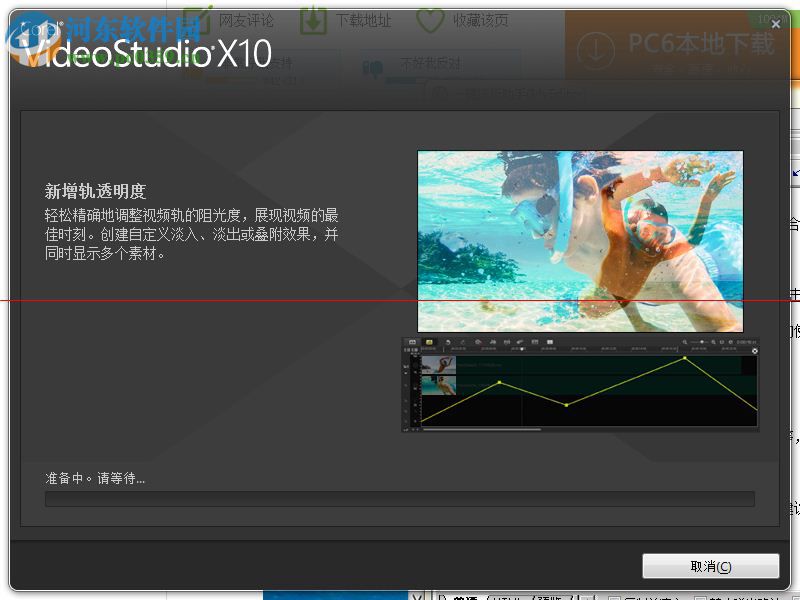Switch to the 预览 tab
The image size is (800, 600).
(x=543, y=594)
